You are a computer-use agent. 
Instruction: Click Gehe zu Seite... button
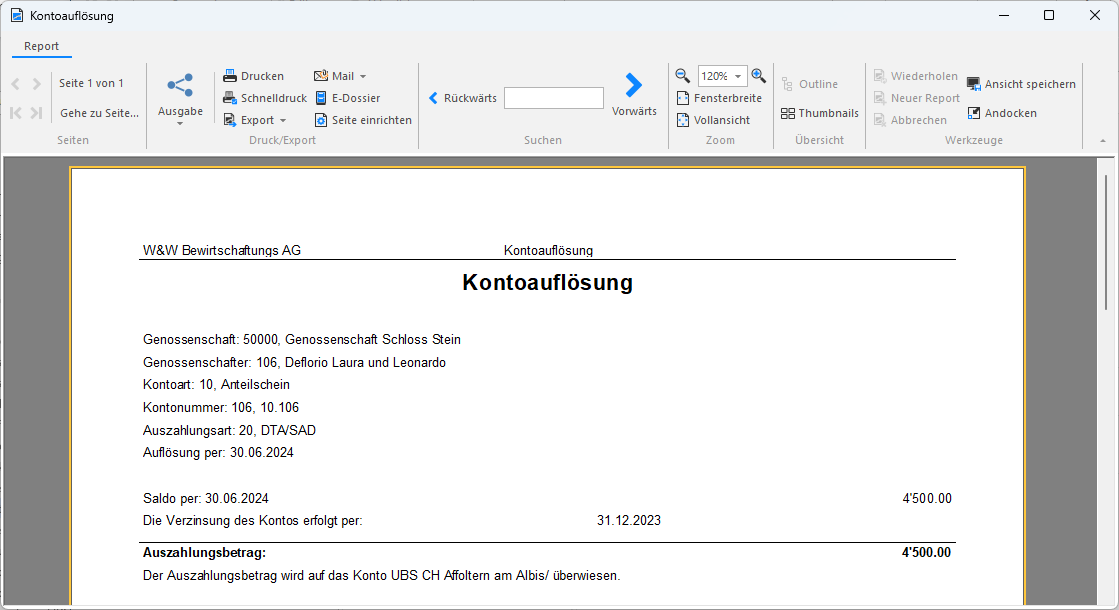pyautogui.click(x=99, y=113)
